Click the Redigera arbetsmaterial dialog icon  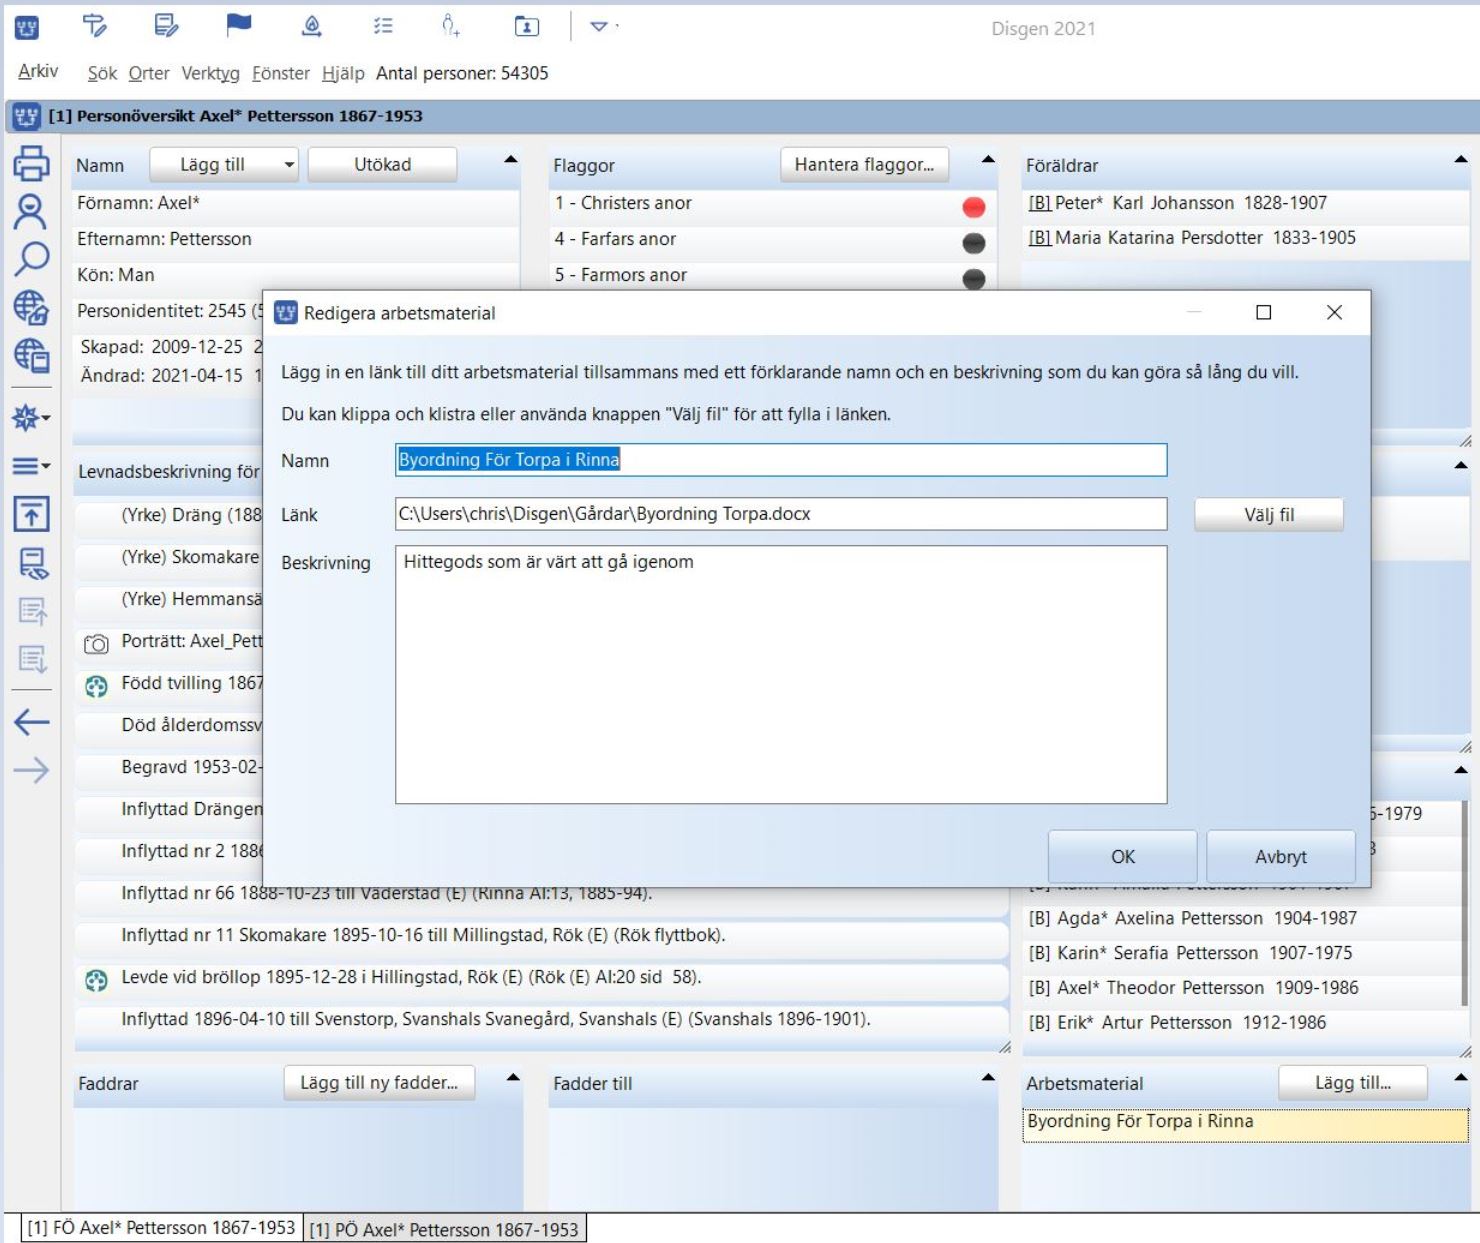(x=286, y=313)
